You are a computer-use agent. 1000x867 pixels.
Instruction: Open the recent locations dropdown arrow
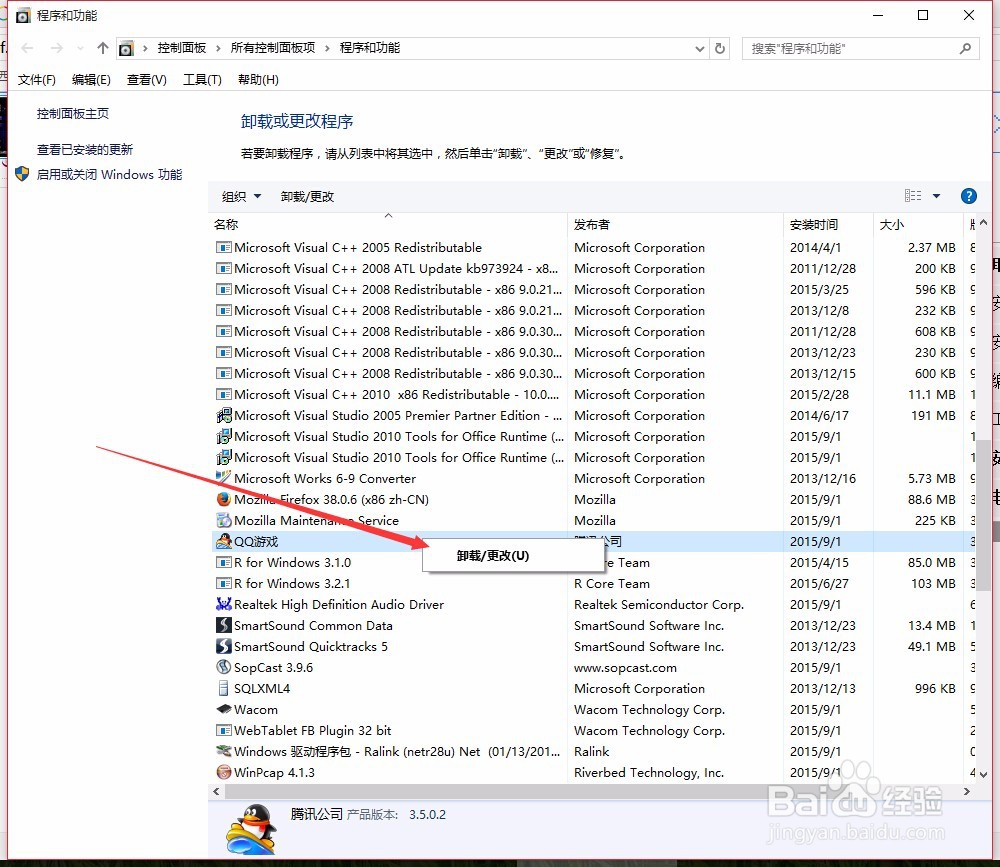coord(80,48)
